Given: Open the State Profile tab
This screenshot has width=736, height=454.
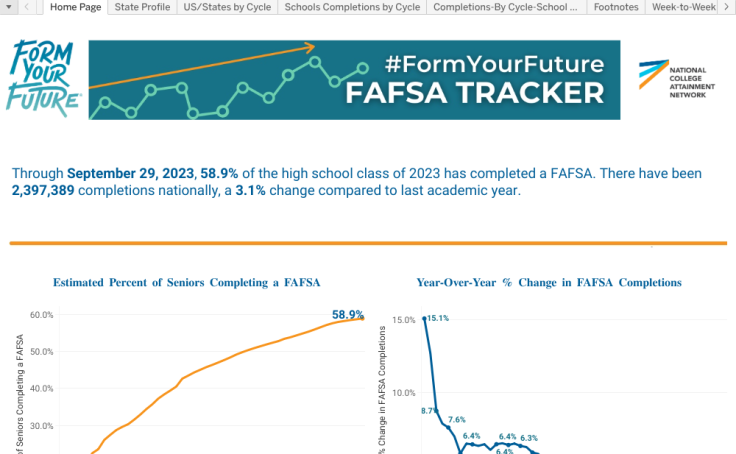Looking at the screenshot, I should coord(142,7).
